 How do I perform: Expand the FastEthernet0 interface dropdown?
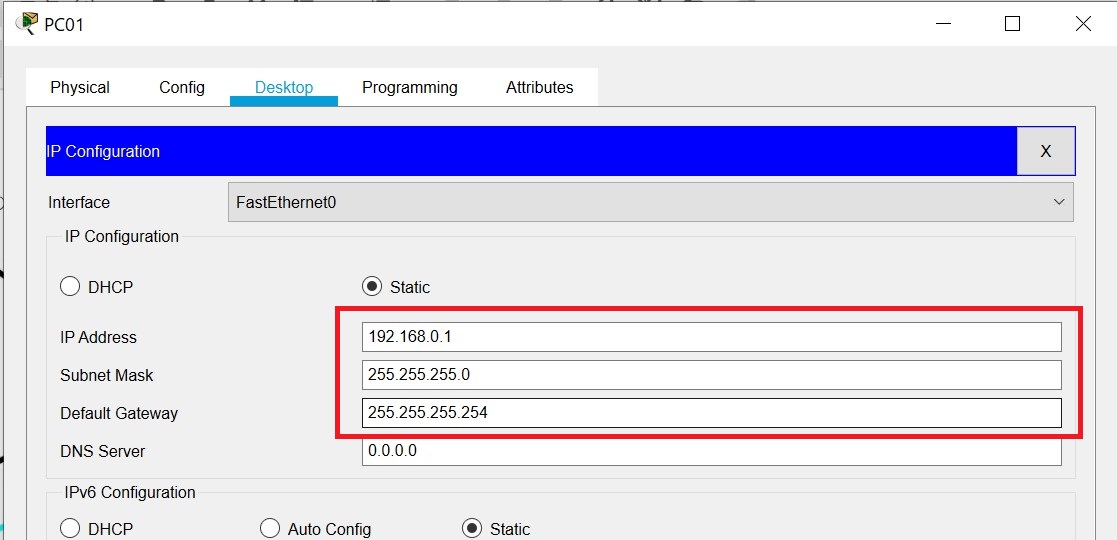(x=650, y=202)
